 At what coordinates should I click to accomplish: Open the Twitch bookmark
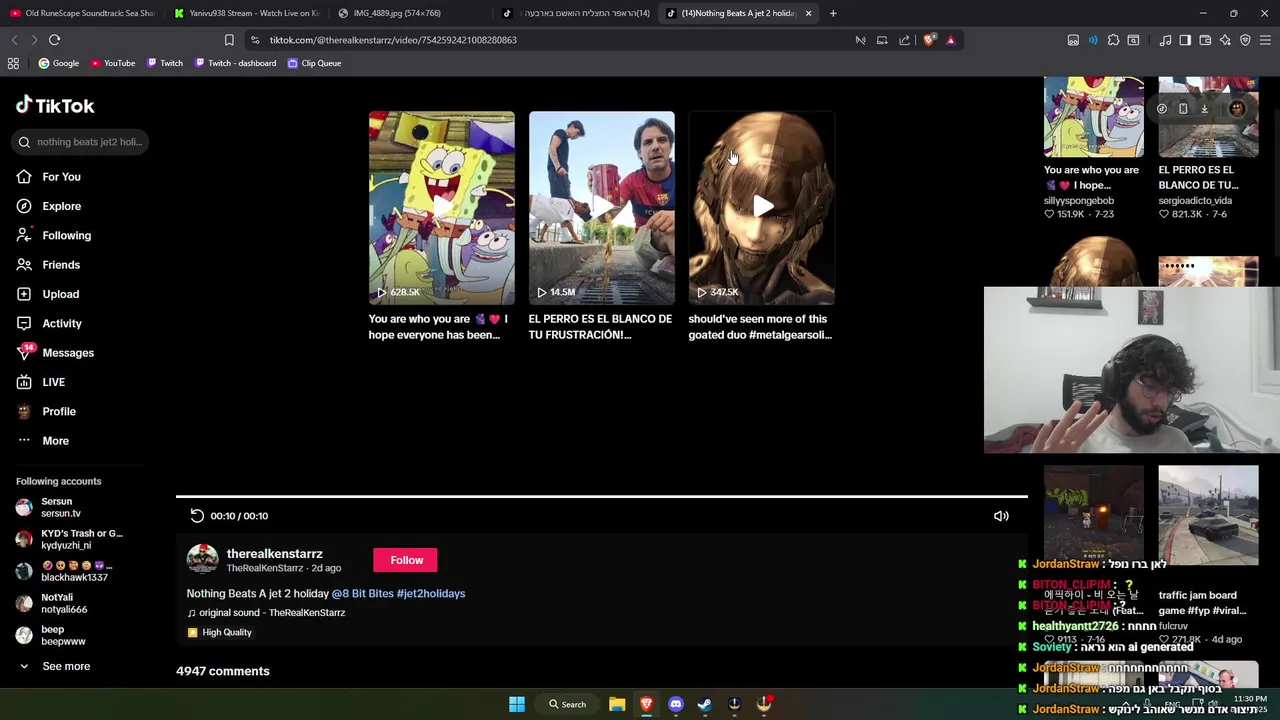pos(165,63)
